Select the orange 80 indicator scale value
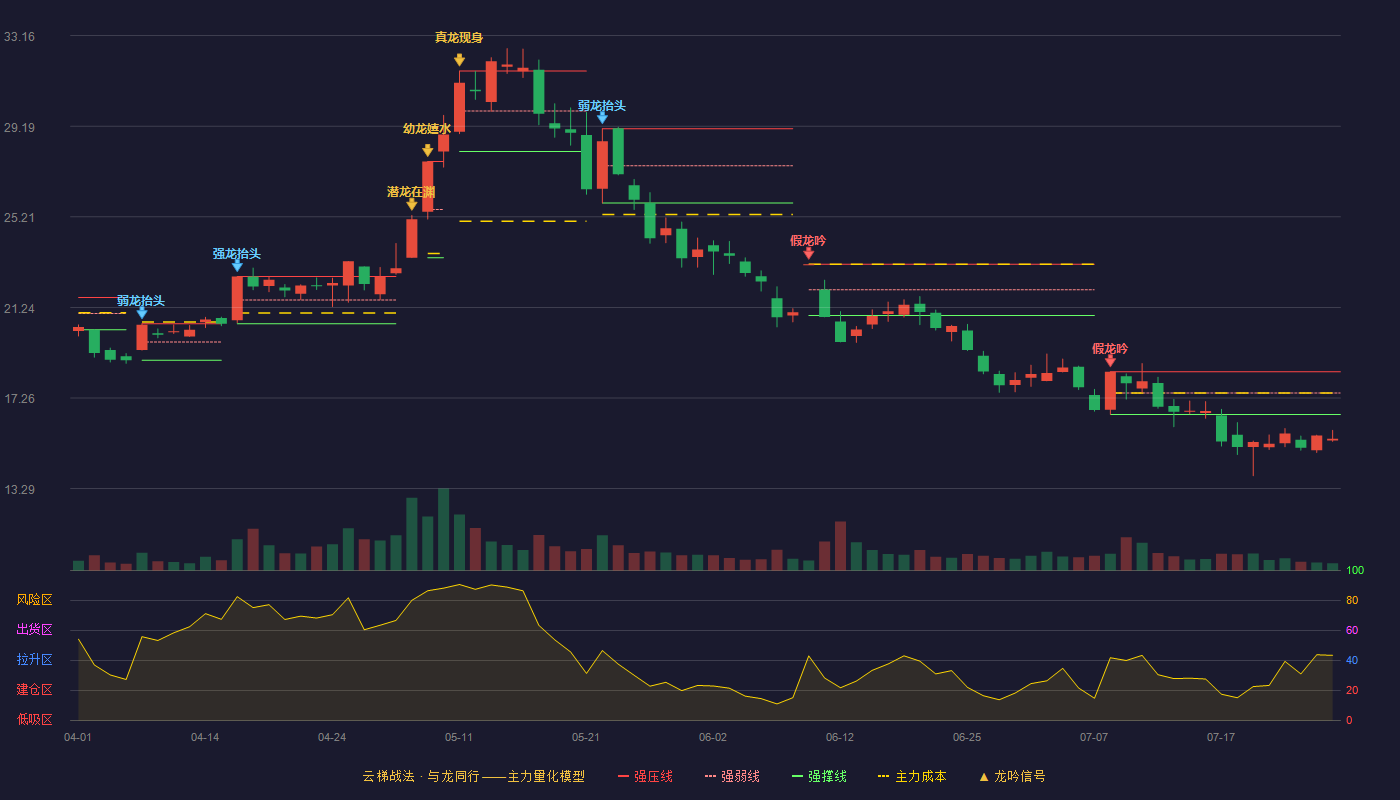 pos(1352,600)
